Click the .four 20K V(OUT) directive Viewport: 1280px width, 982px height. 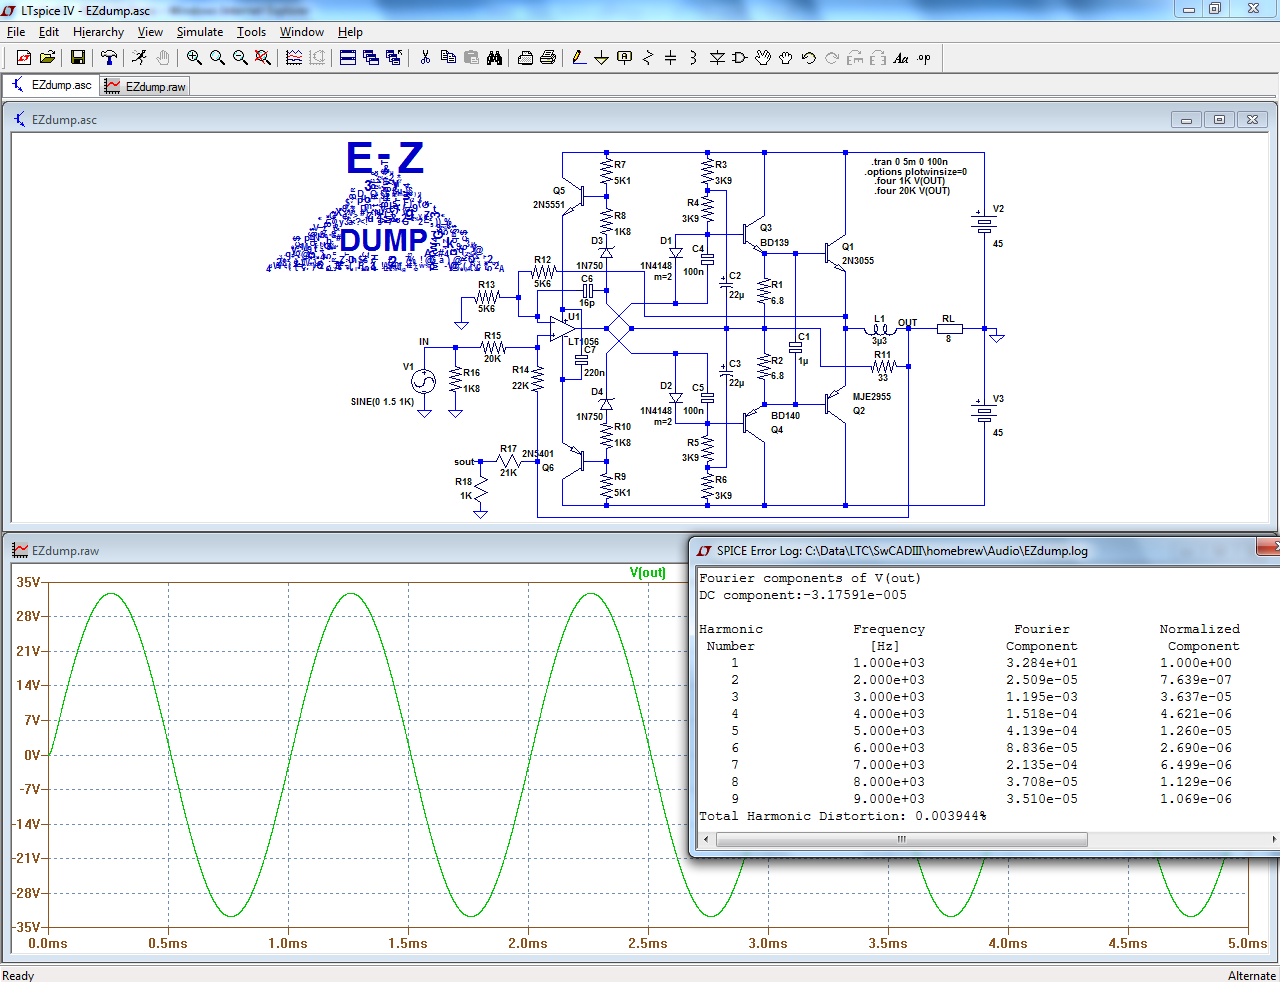pos(912,191)
